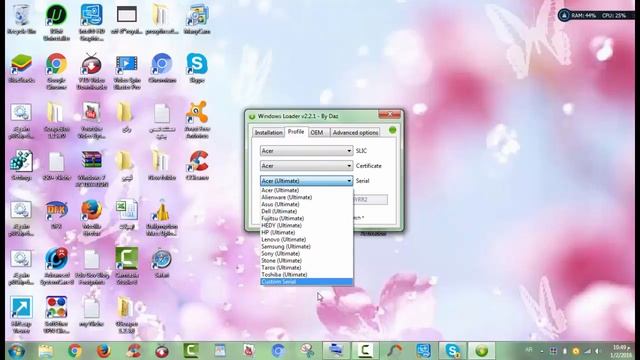Switch to Skype in the taskbar
This screenshot has height=360, width=640.
pos(453,351)
